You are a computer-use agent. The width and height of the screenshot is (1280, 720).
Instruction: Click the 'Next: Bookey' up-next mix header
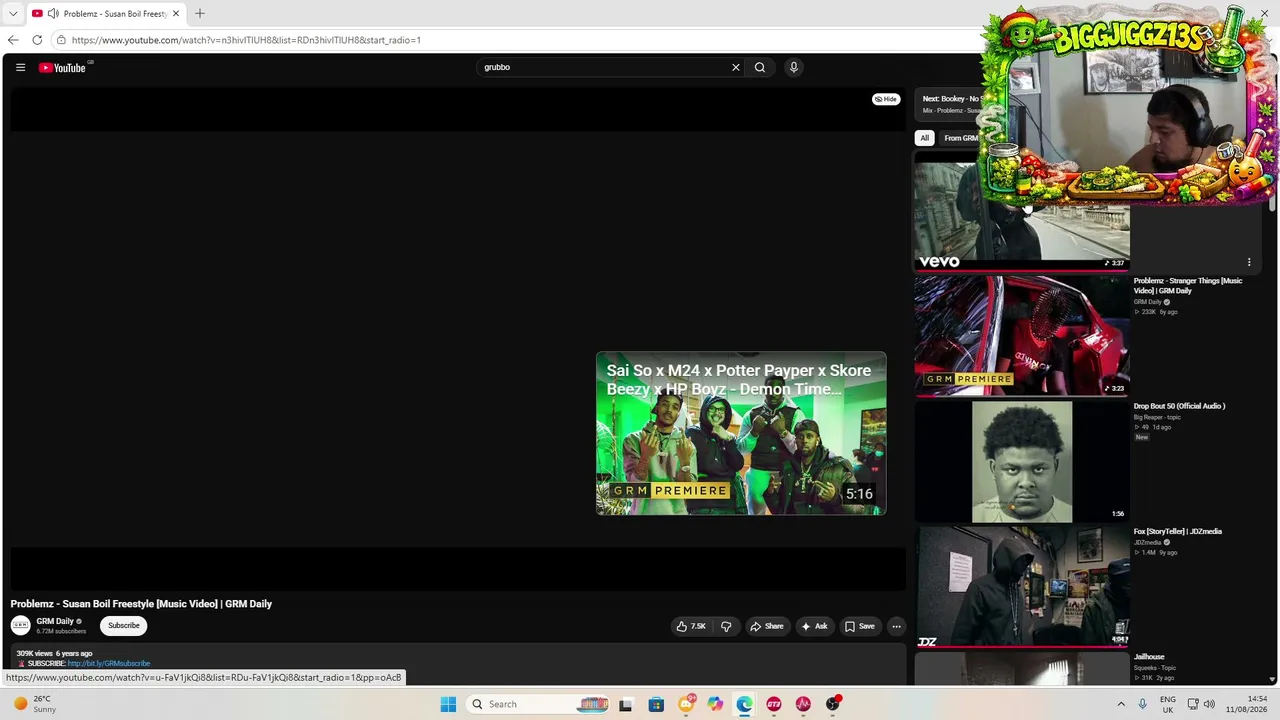click(x=950, y=99)
